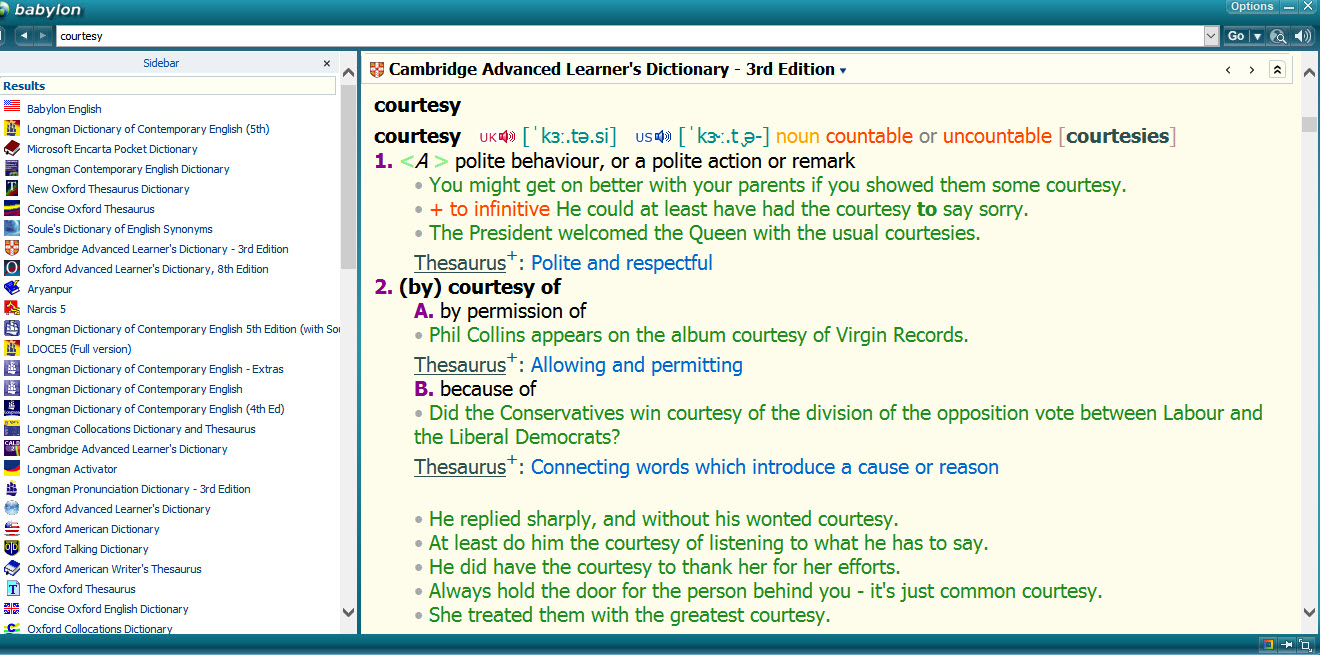1320x655 pixels.
Task: Click the 'Allowing and permitting' thesaurus link
Action: (x=636, y=365)
